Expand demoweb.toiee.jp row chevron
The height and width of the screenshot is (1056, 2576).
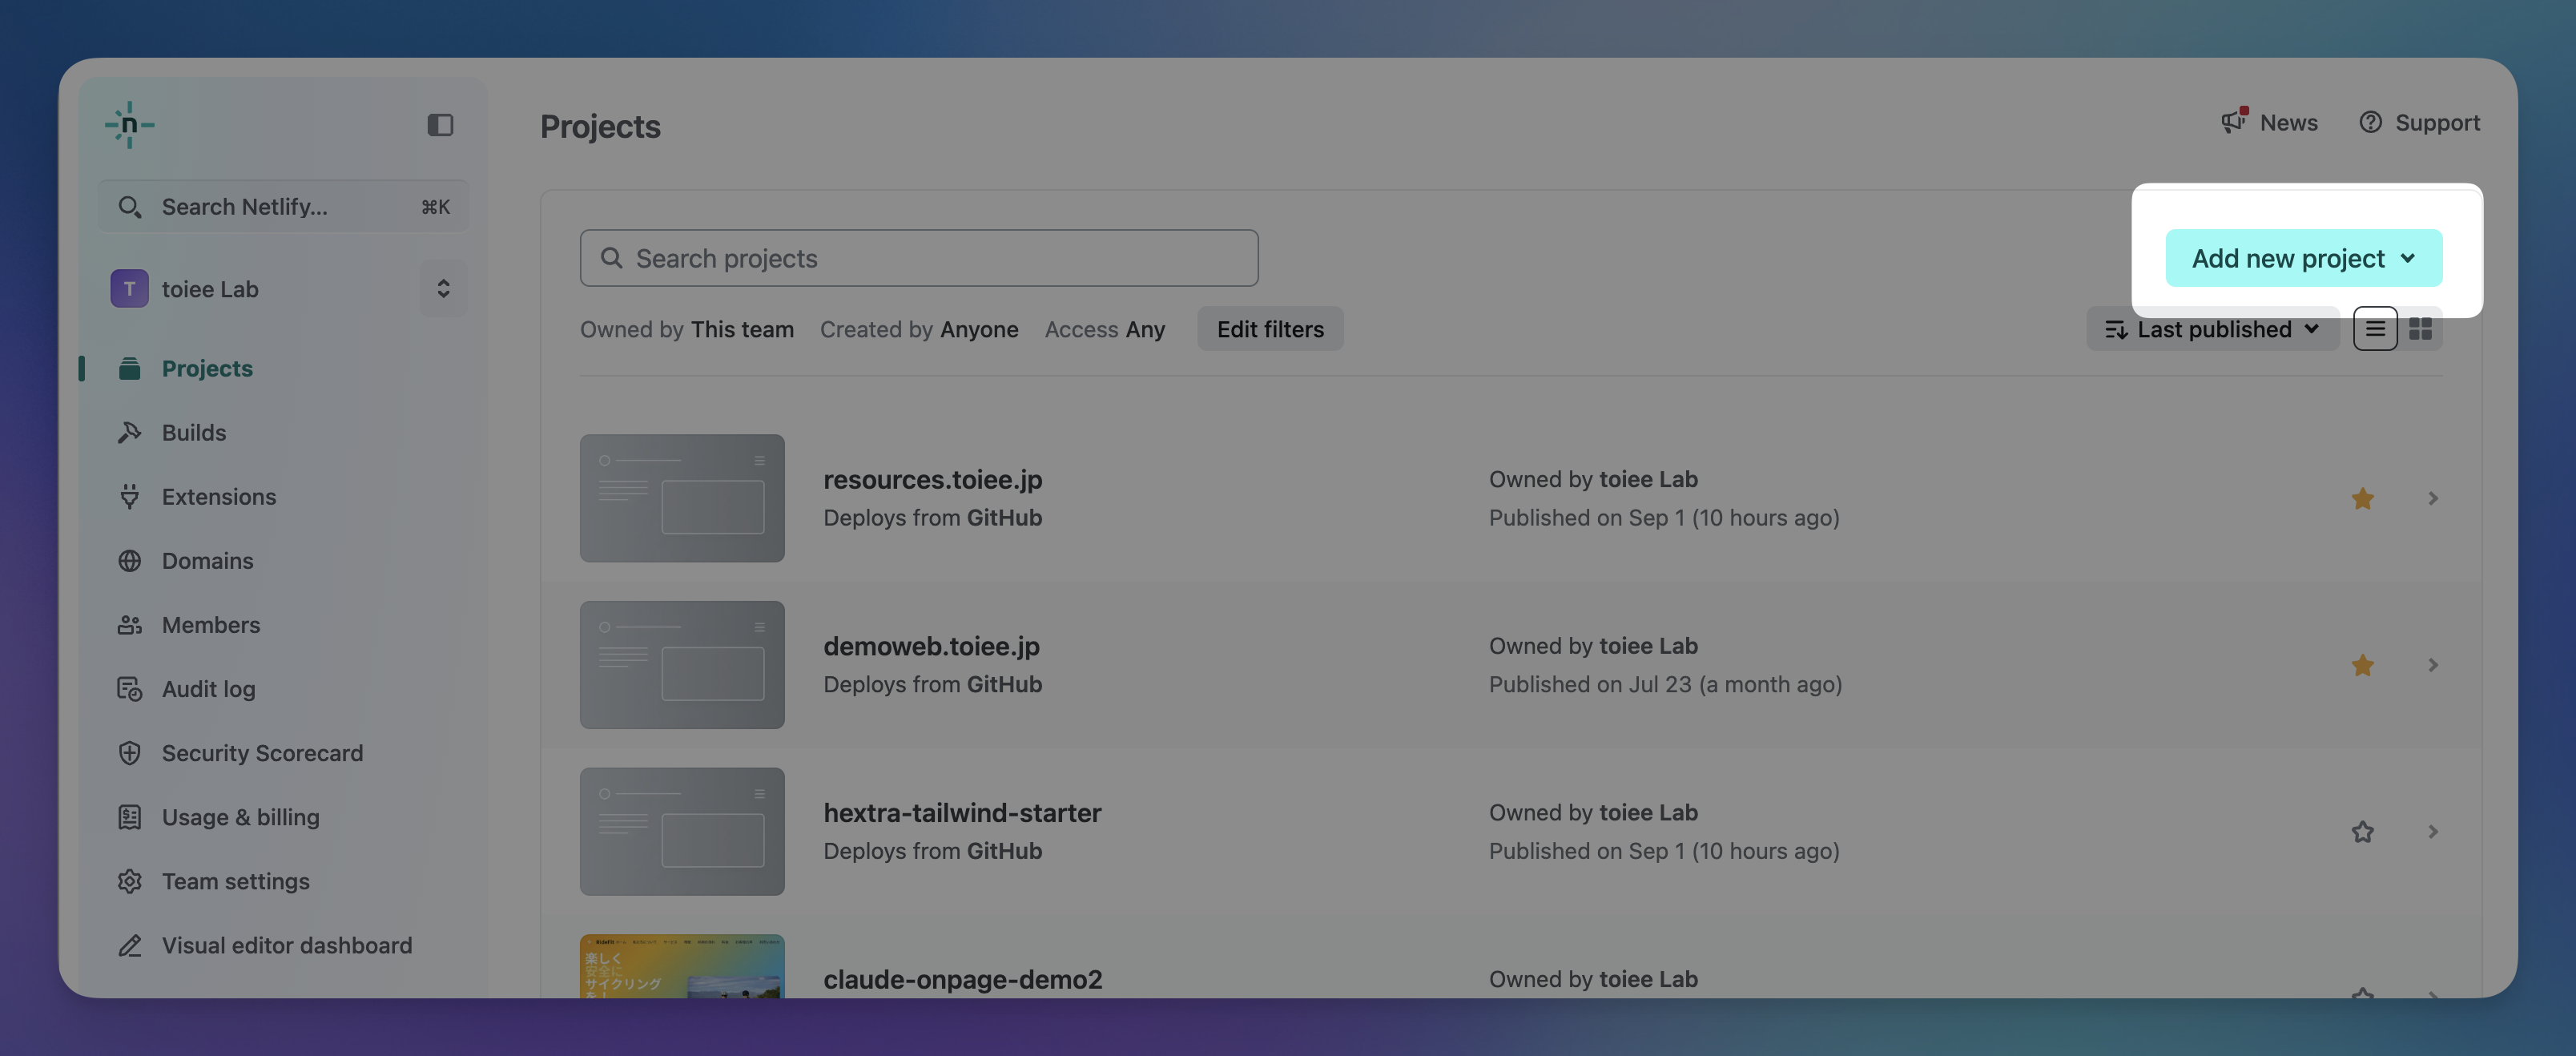tap(2433, 665)
